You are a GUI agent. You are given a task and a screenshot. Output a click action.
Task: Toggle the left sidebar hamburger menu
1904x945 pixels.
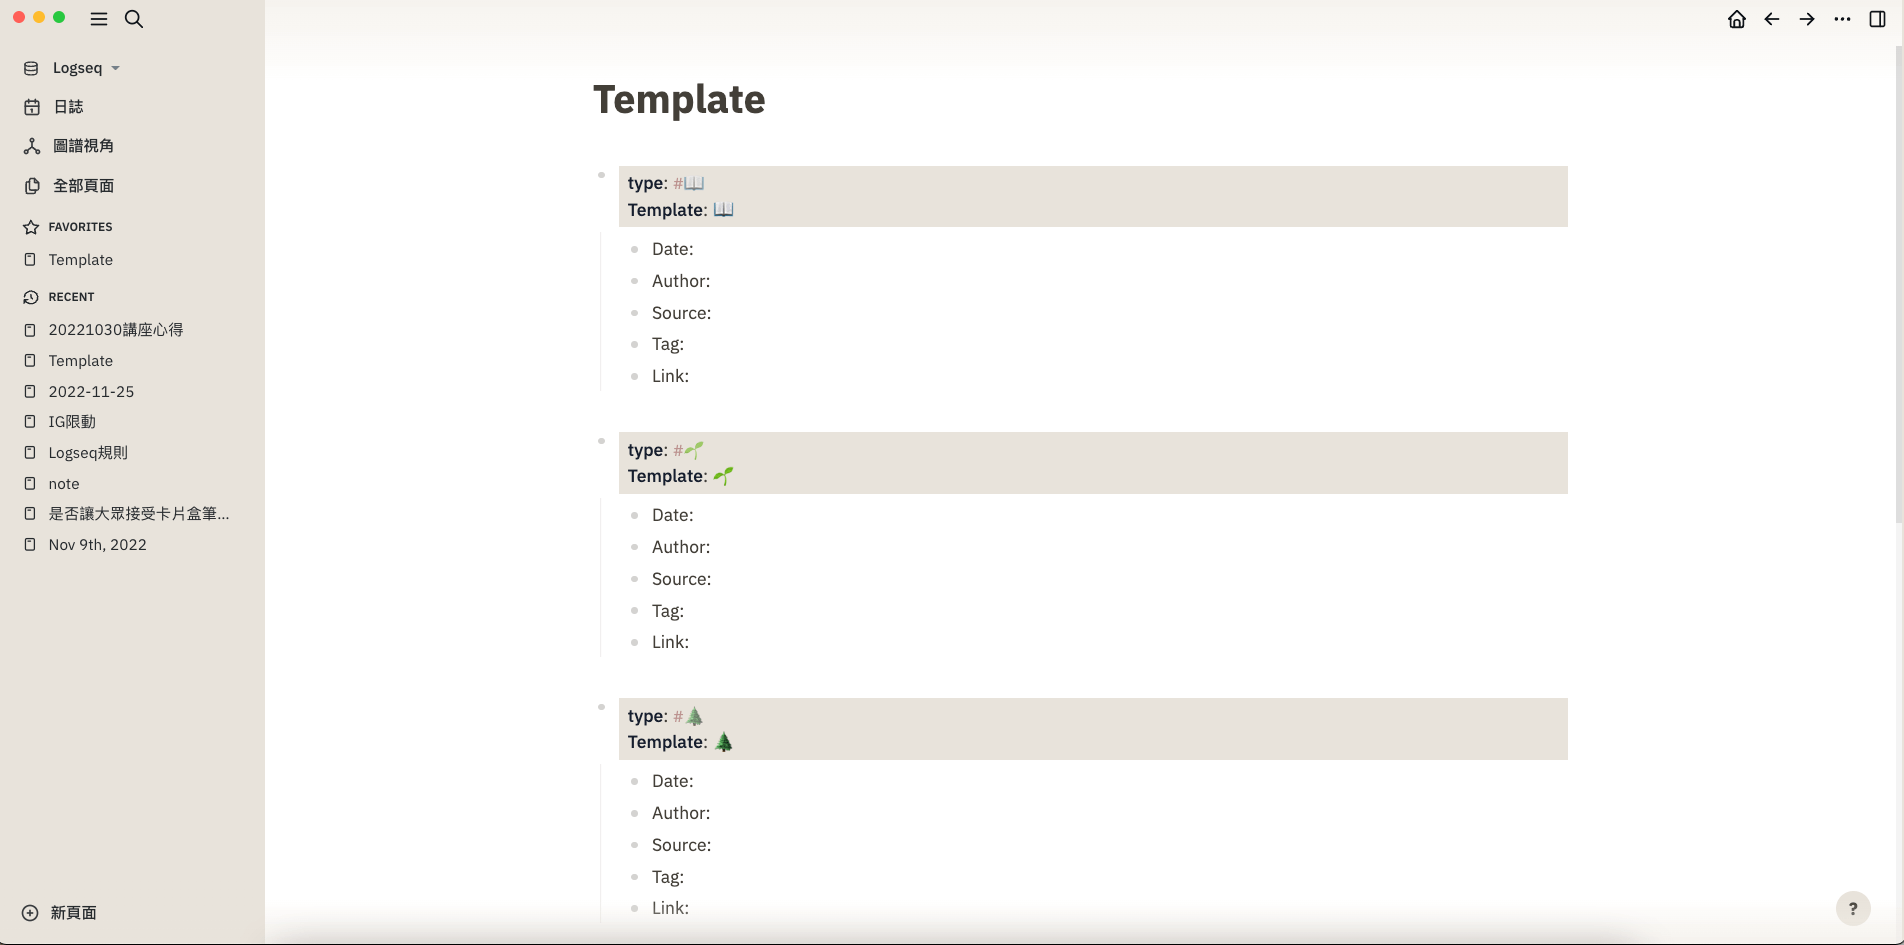click(x=99, y=19)
